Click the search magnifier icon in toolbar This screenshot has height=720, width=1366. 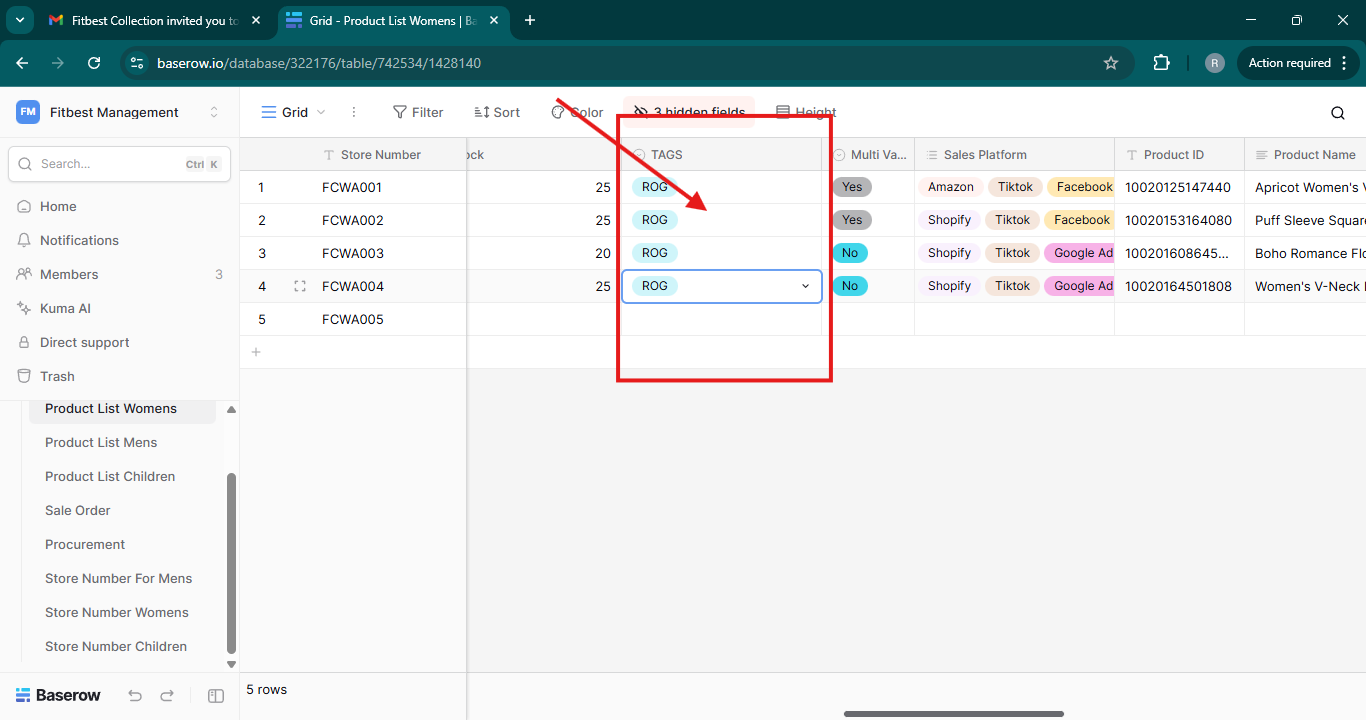point(1337,113)
